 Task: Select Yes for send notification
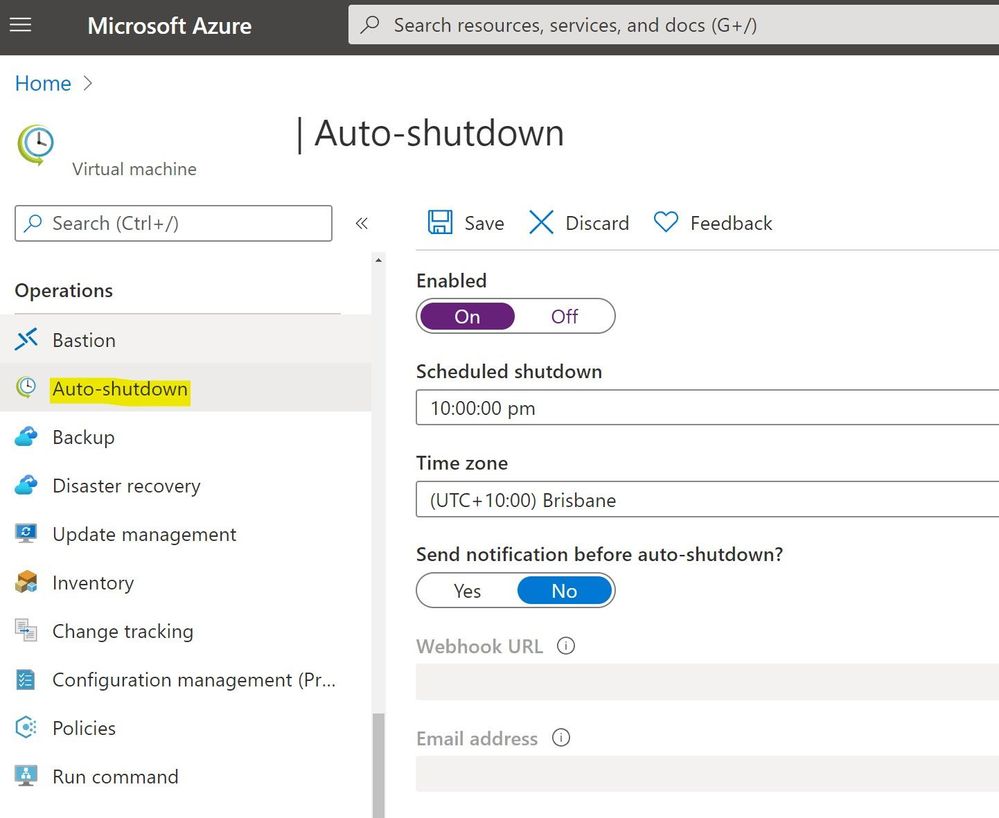pos(467,591)
